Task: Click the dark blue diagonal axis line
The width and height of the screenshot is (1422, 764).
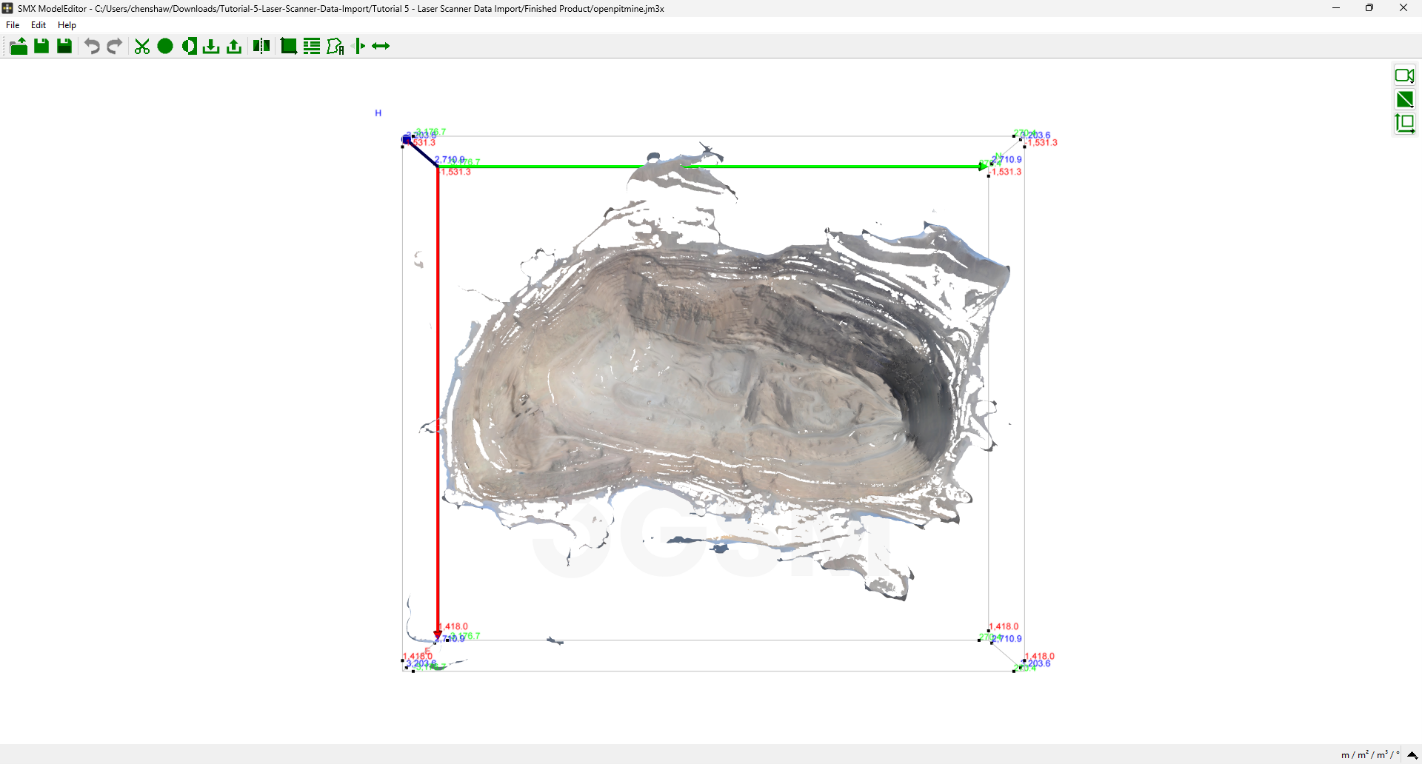Action: tap(421, 153)
